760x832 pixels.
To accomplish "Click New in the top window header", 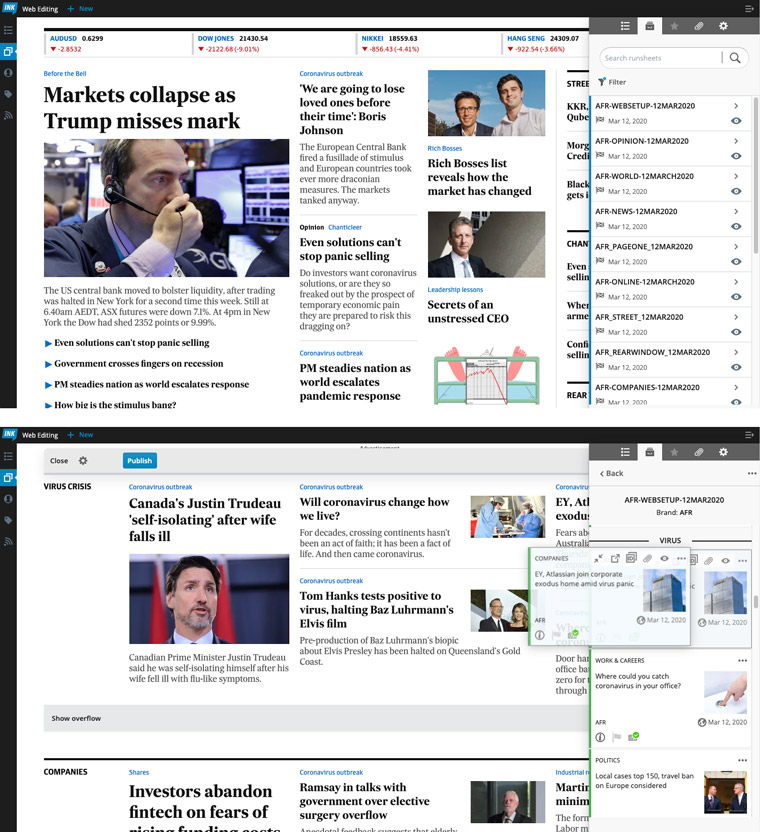I will (x=81, y=8).
